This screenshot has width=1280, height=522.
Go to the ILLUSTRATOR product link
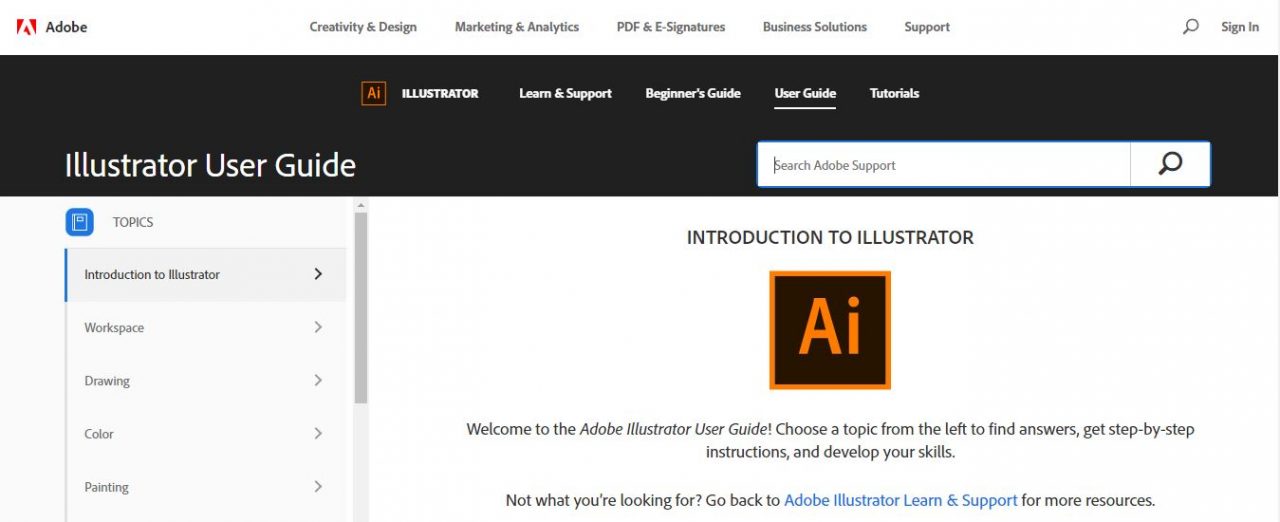(x=440, y=93)
